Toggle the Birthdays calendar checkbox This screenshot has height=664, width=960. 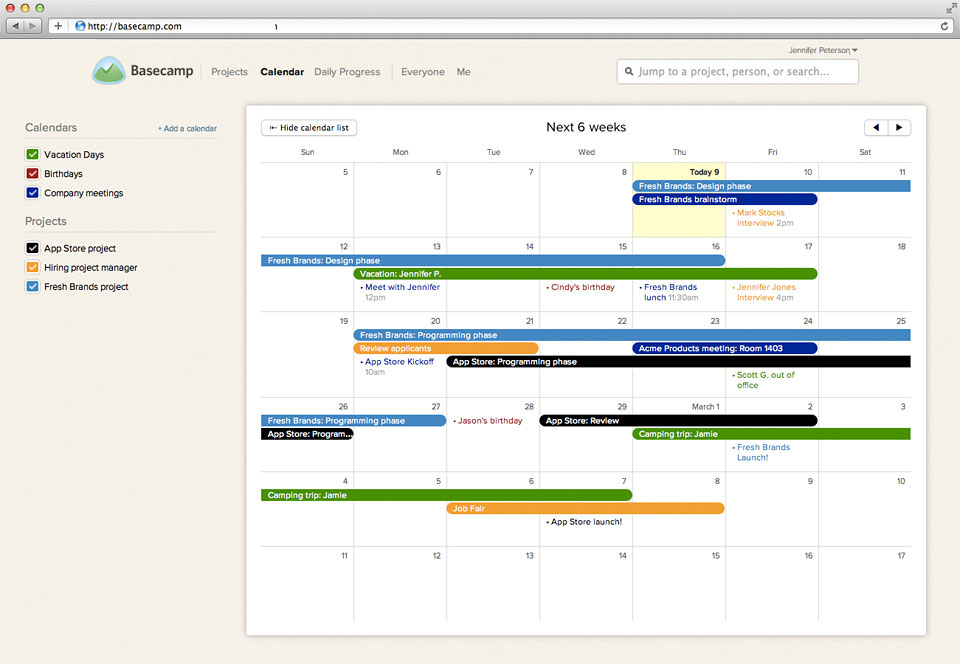coord(32,174)
